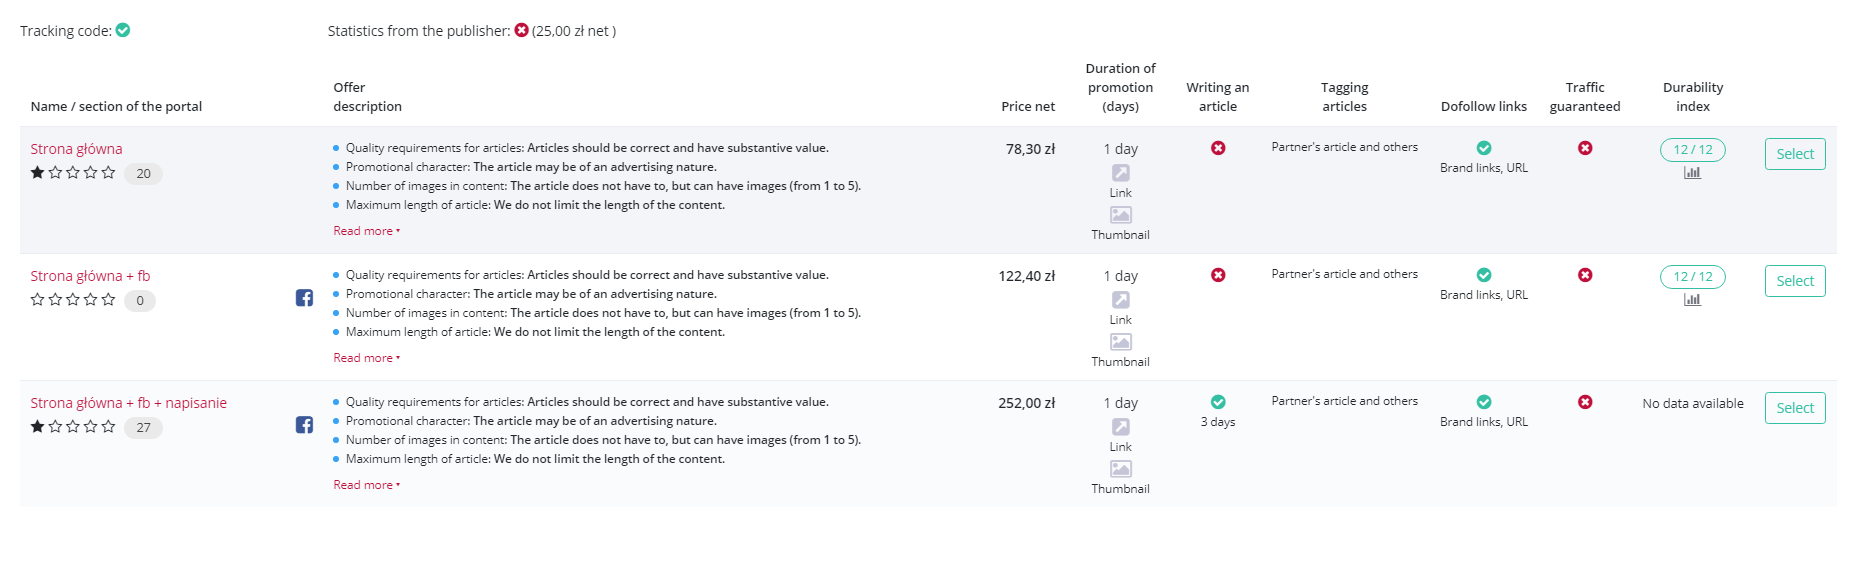
Task: Click green Dofollow links check in second row
Action: click(x=1484, y=275)
